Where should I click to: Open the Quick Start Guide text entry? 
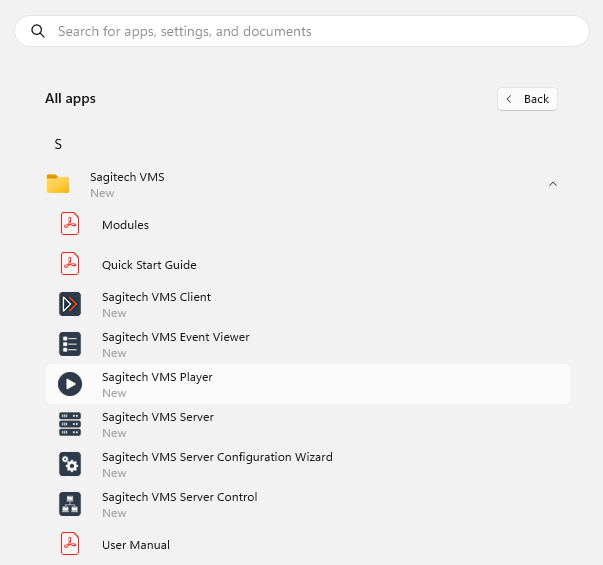point(149,265)
